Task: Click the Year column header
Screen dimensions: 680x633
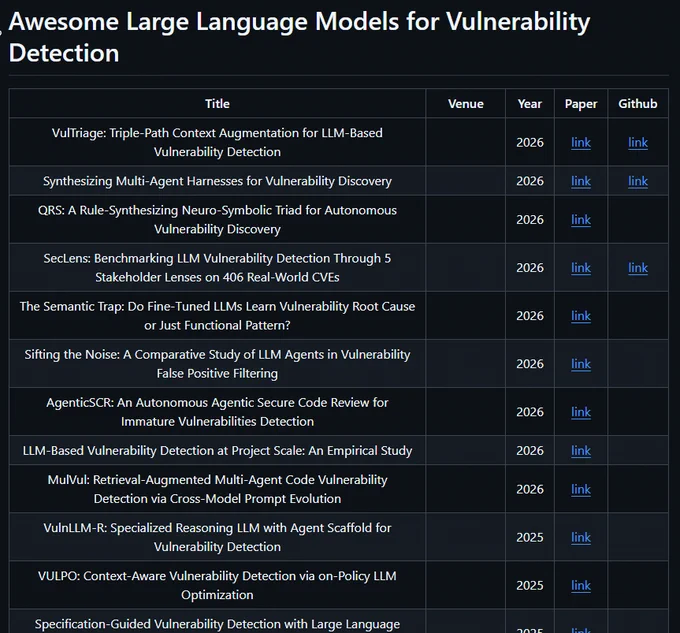Action: point(530,104)
